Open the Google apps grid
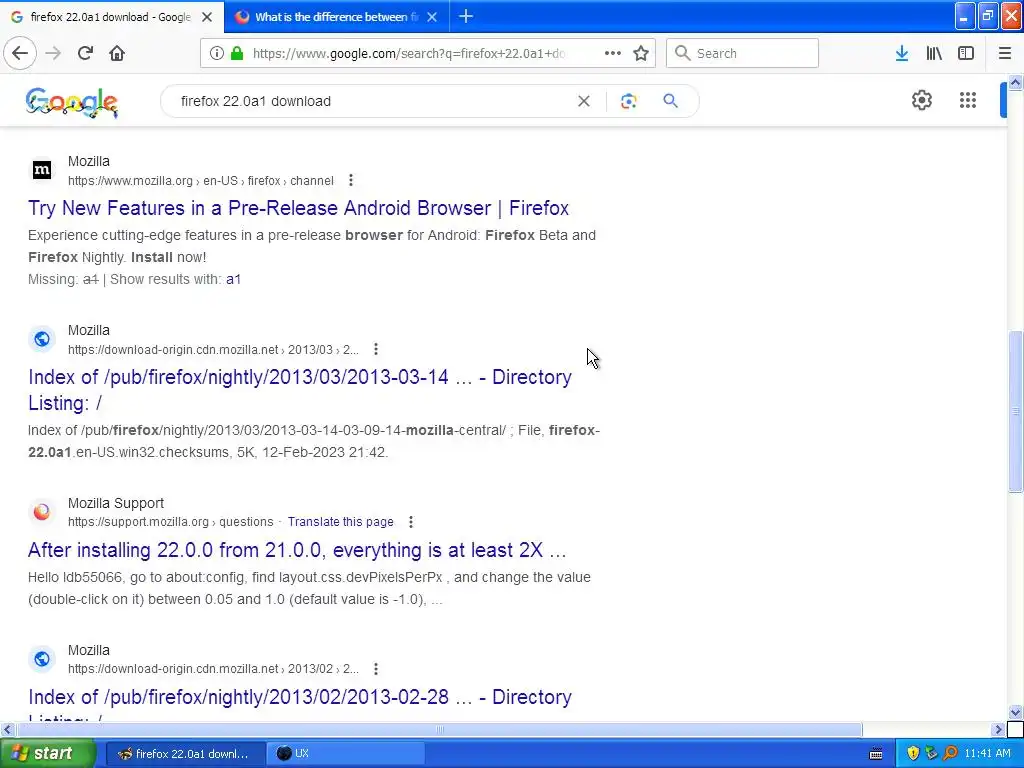This screenshot has width=1024, height=768. 968,101
